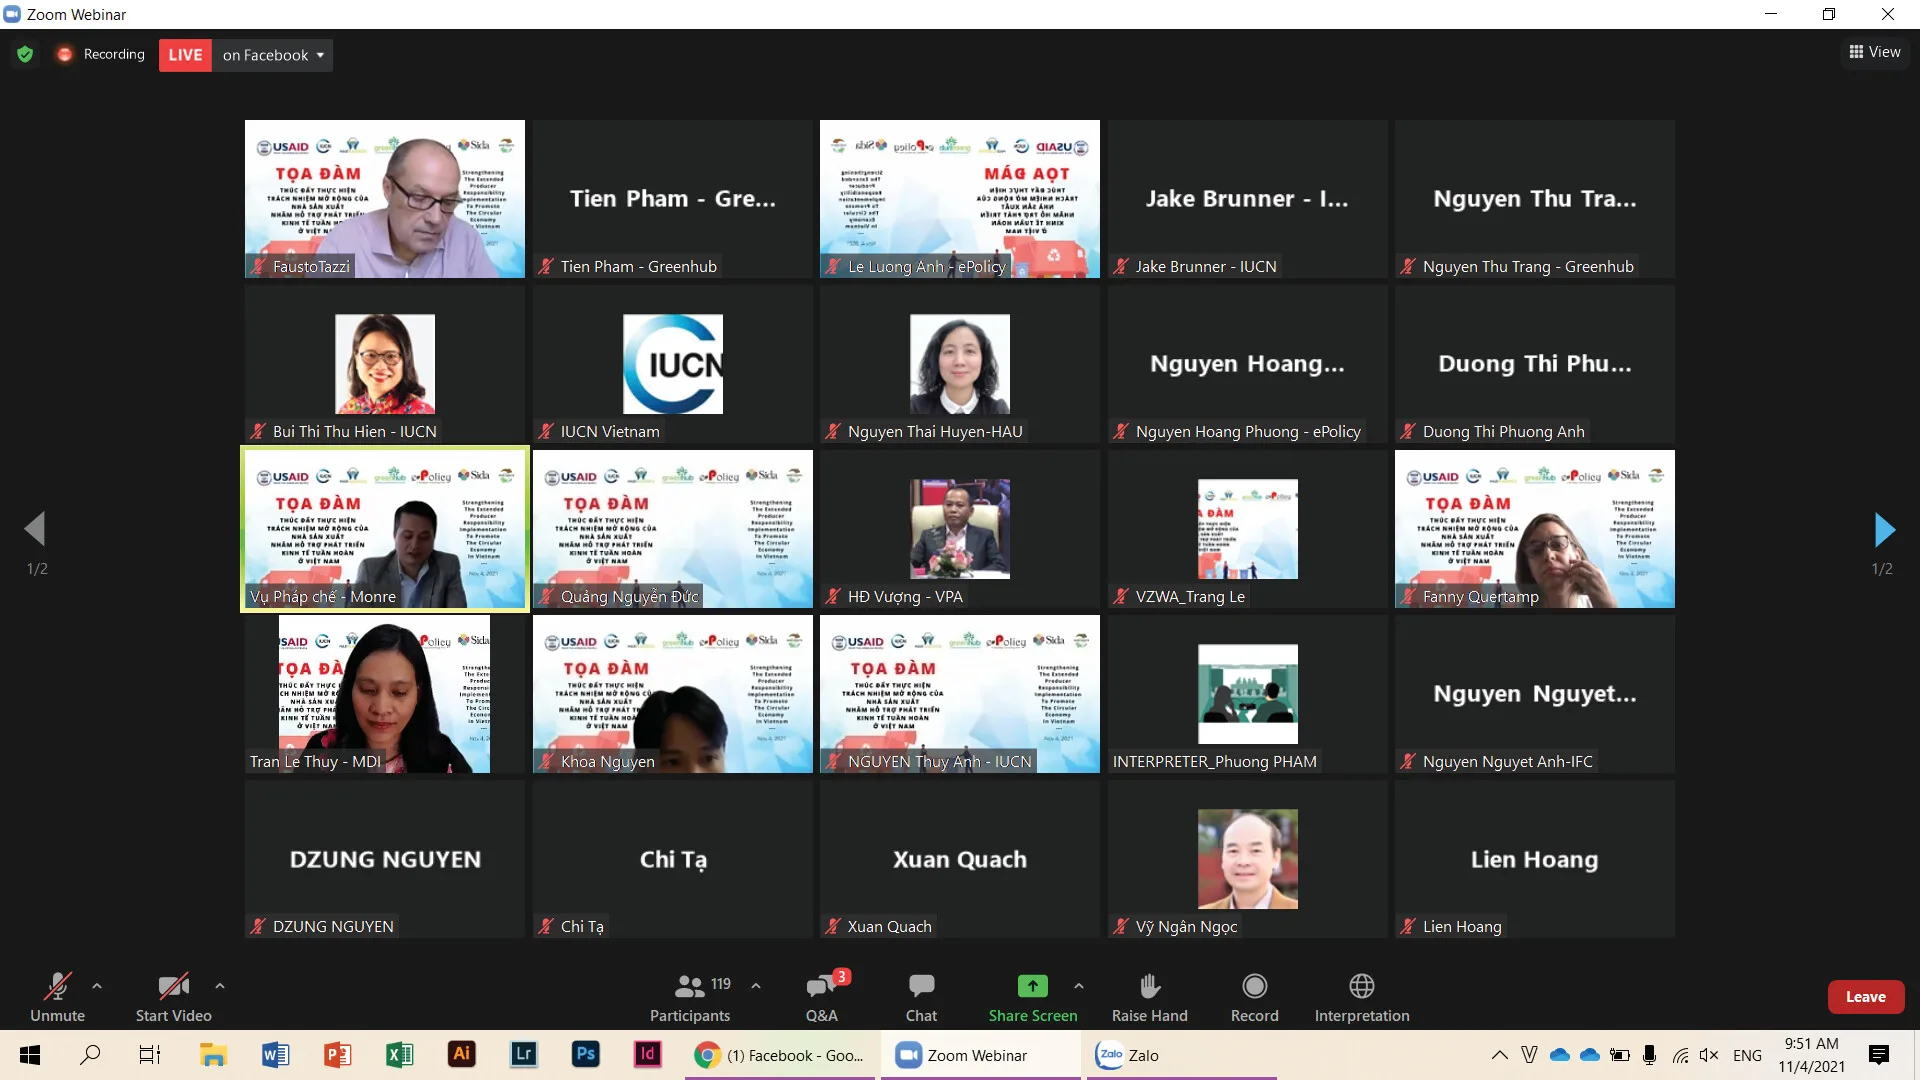The image size is (1920, 1080).
Task: Select Khoa Nguyen's video tile
Action: 673,694
